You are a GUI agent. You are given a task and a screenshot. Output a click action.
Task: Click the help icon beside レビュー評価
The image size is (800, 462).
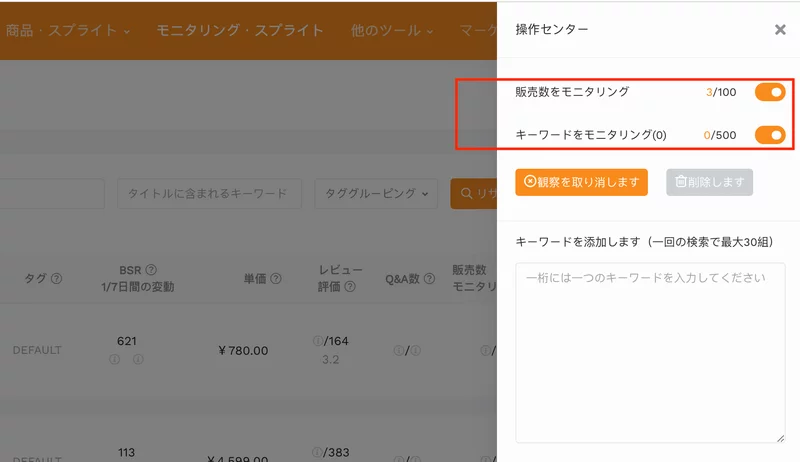(x=349, y=287)
